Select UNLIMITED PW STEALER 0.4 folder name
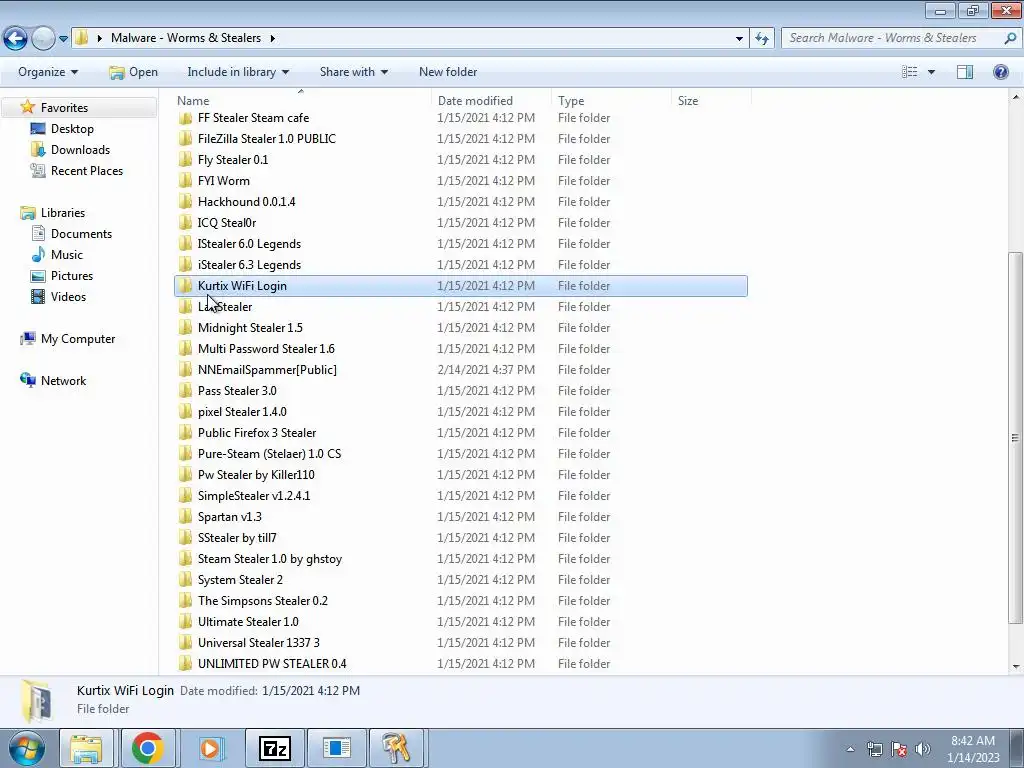The image size is (1024, 768). pos(272,664)
